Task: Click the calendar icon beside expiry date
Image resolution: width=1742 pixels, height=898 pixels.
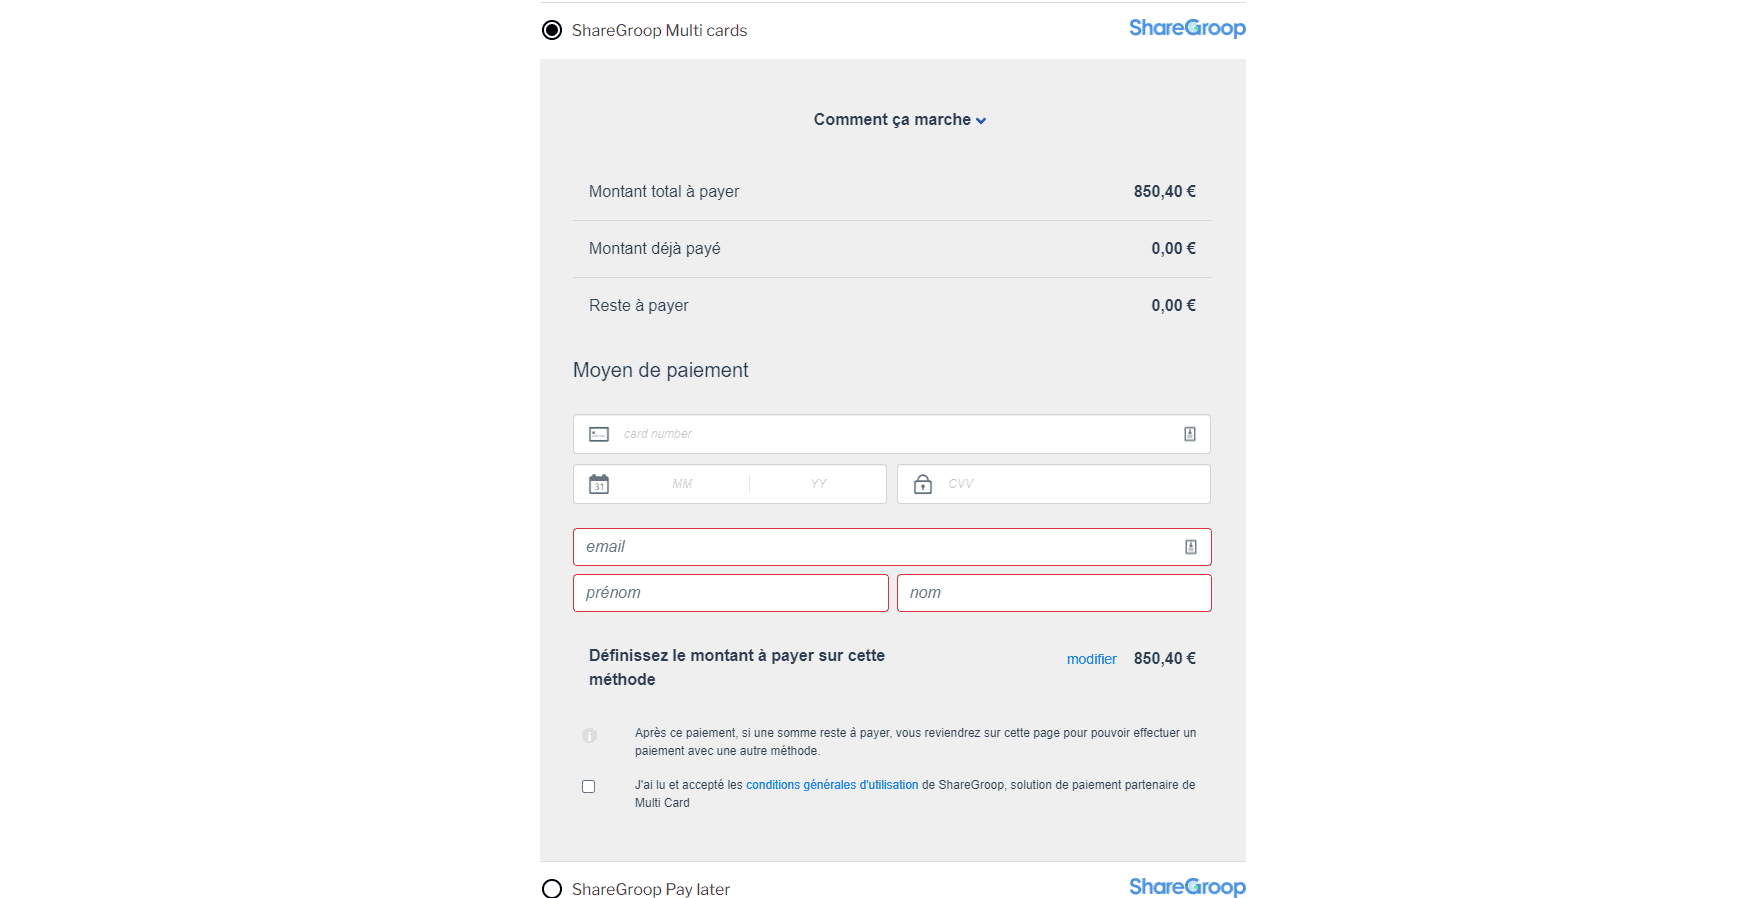Action: tap(599, 484)
